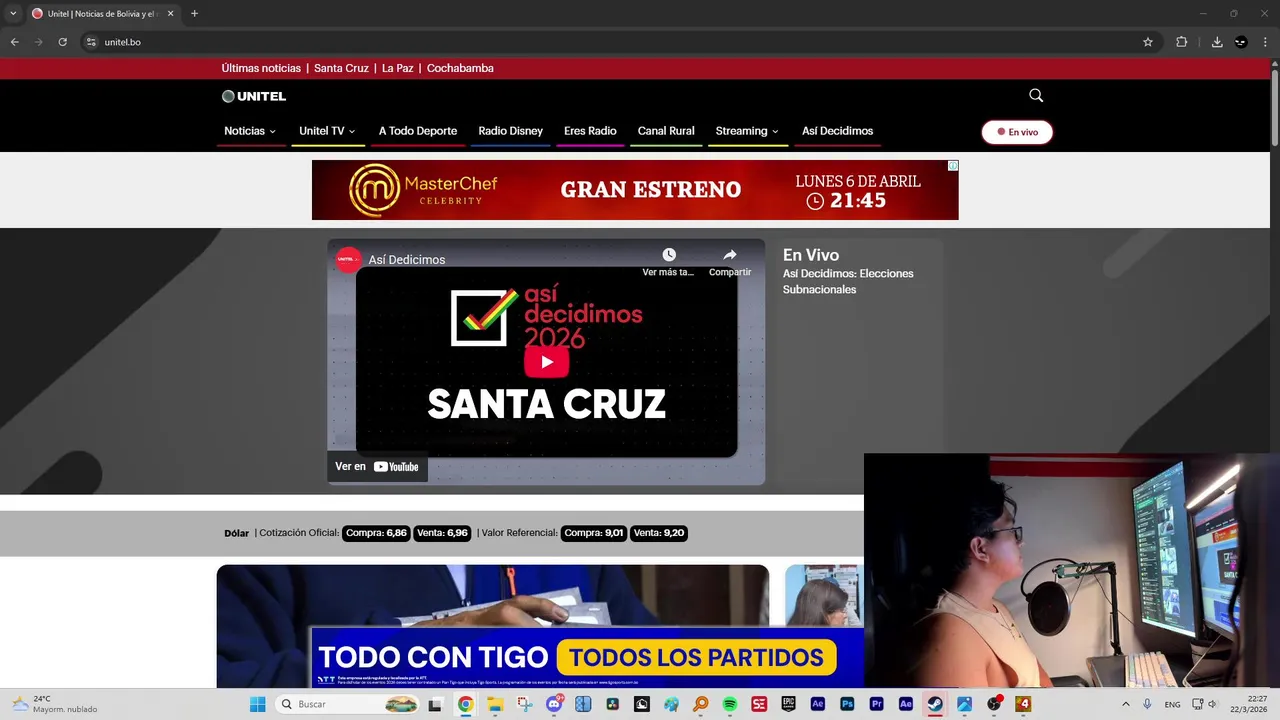Open Cochabamba link in top bar

point(460,68)
